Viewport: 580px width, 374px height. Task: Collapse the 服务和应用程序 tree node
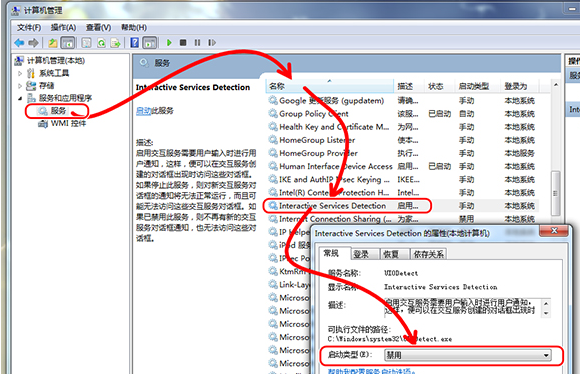point(20,98)
